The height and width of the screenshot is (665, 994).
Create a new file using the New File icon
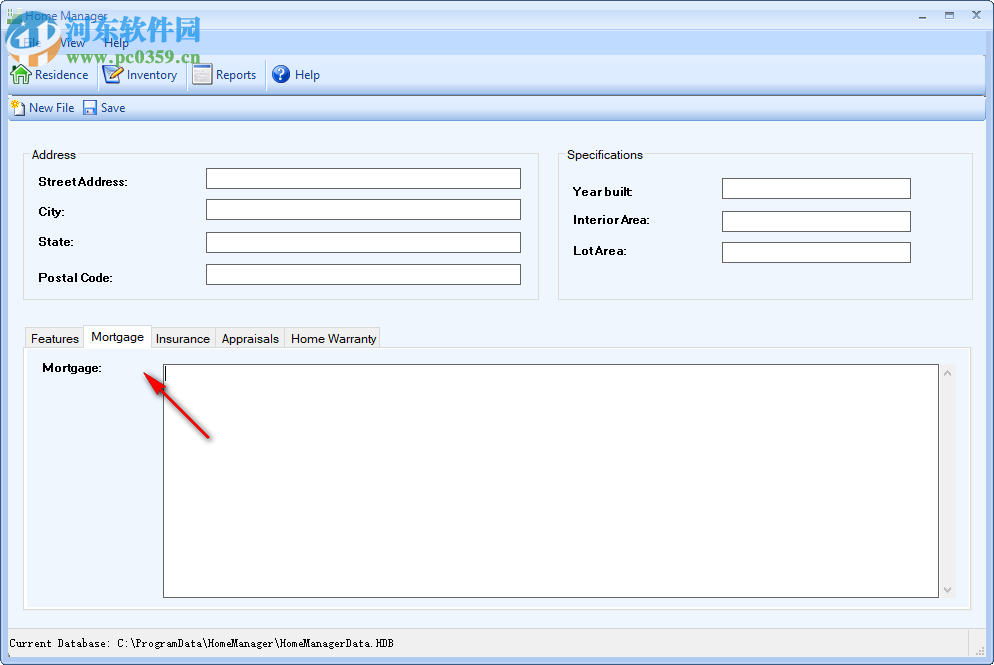tap(42, 107)
